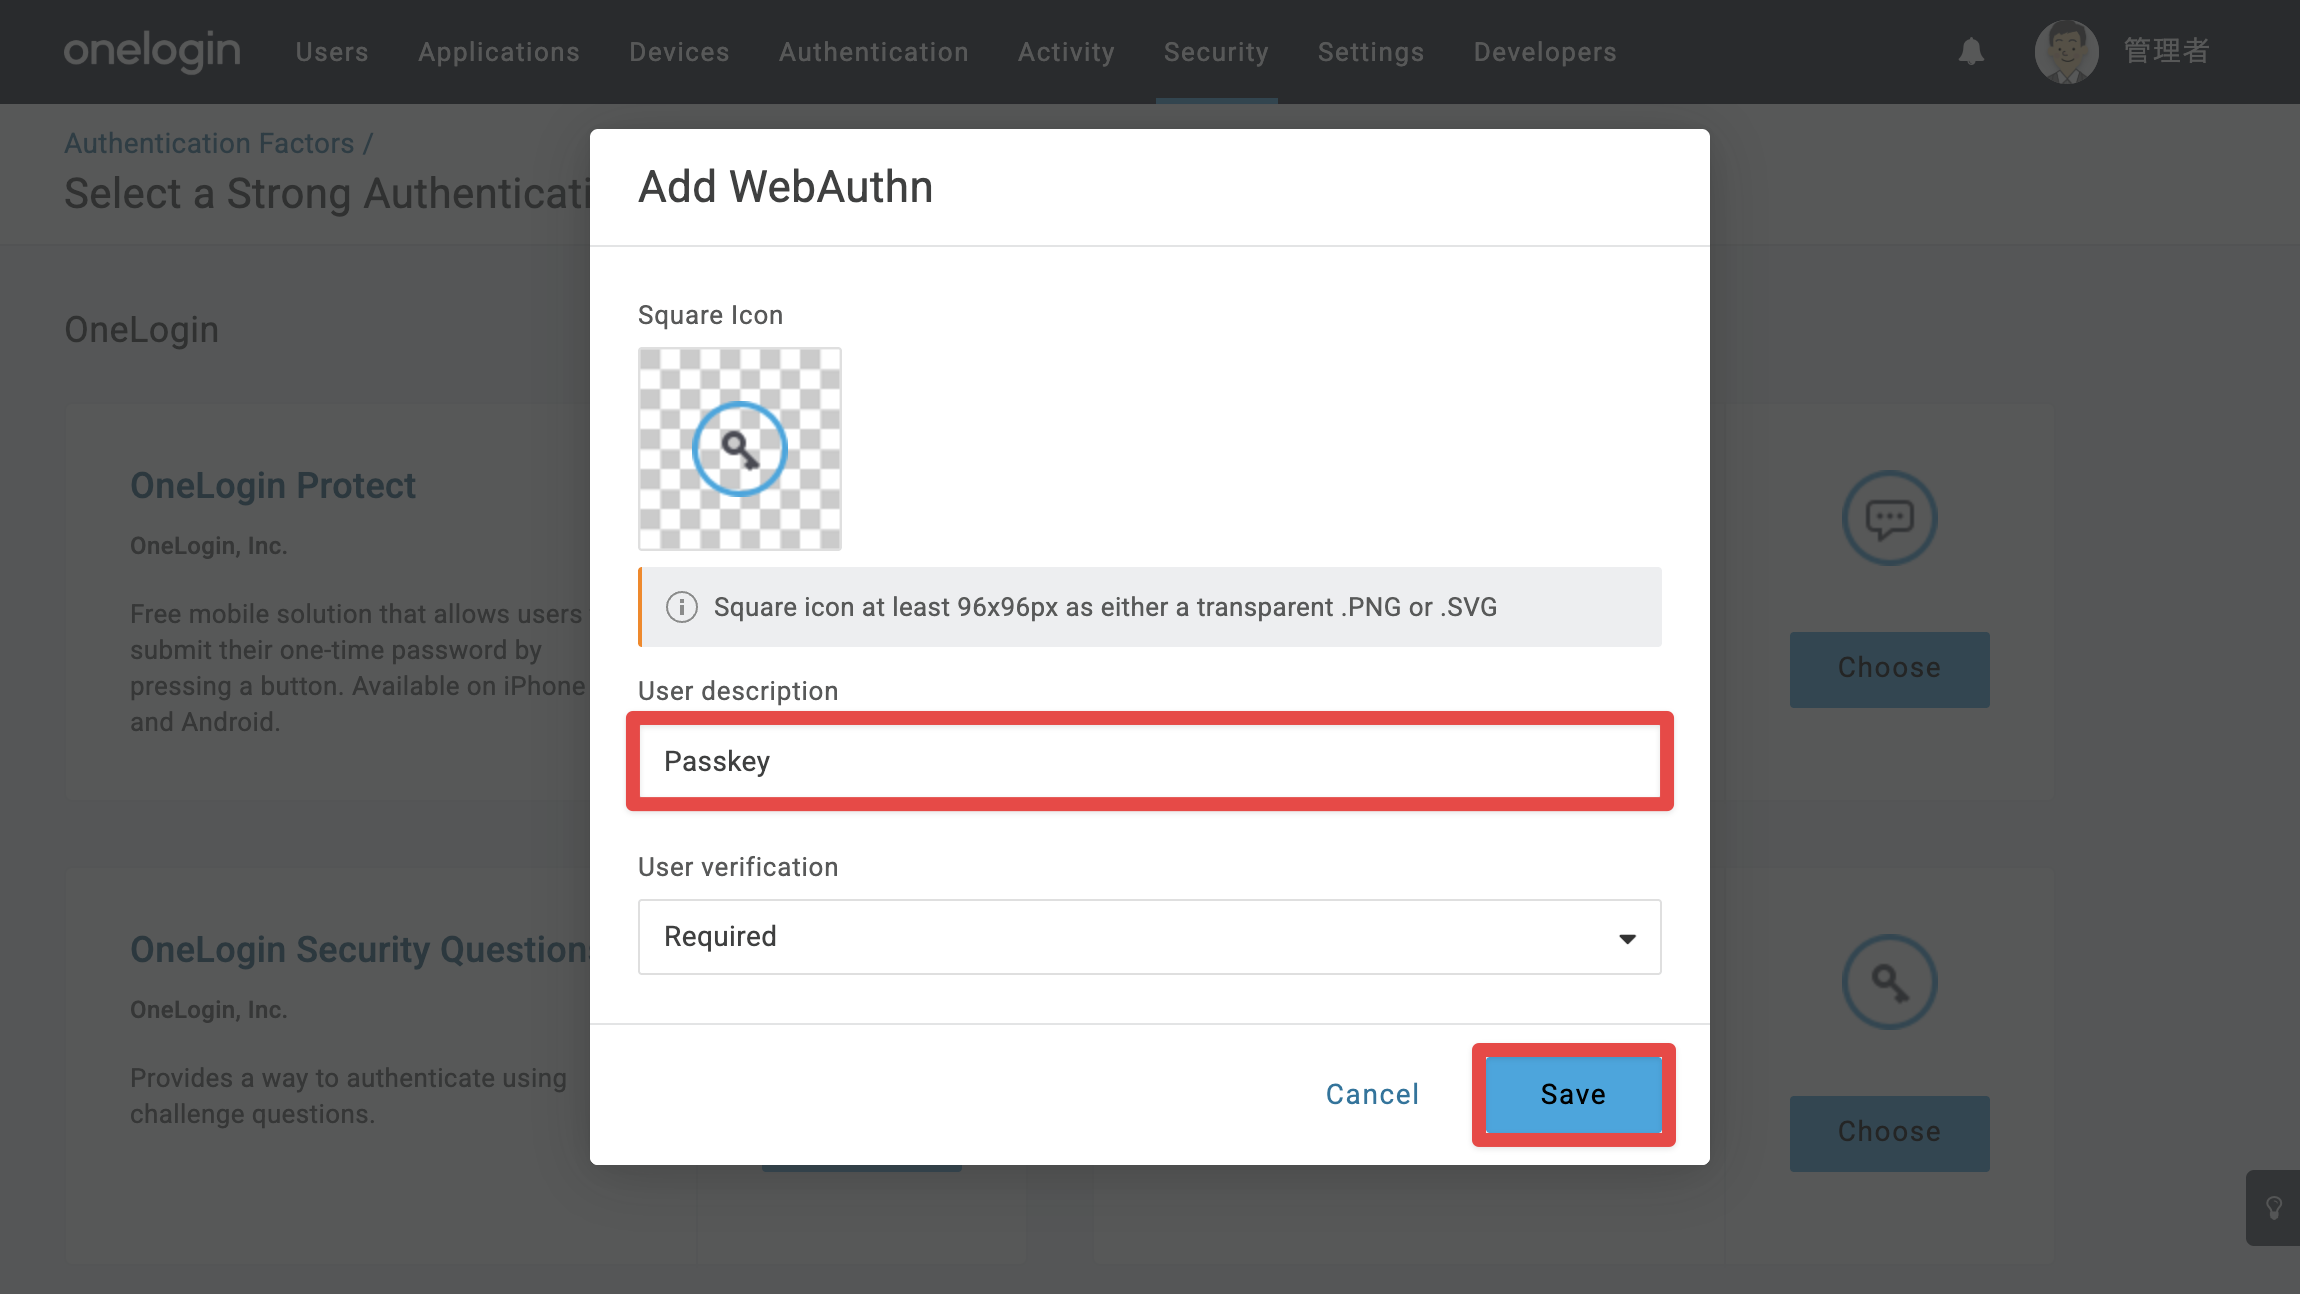
Task: Click the info icon beside icon size hint
Action: [682, 607]
